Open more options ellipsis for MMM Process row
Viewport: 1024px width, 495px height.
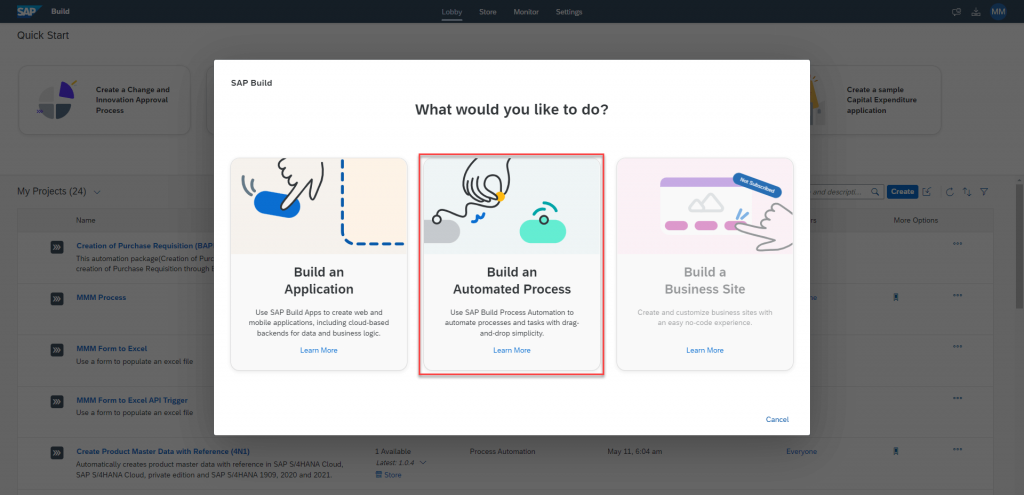(x=957, y=295)
